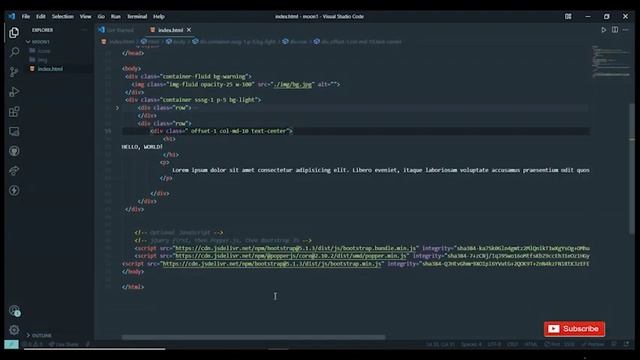The height and width of the screenshot is (360, 640).
Task: Click the popper.min.js URL
Action: [291, 256]
